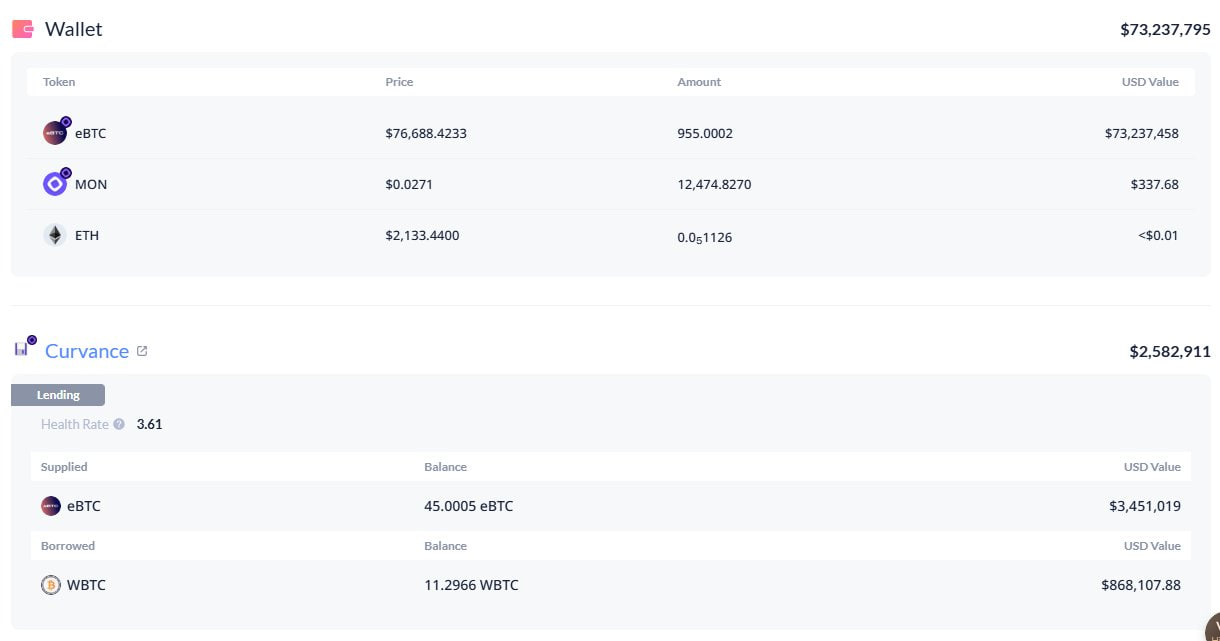
Task: Click the Health Rate label
Action: tap(74, 424)
